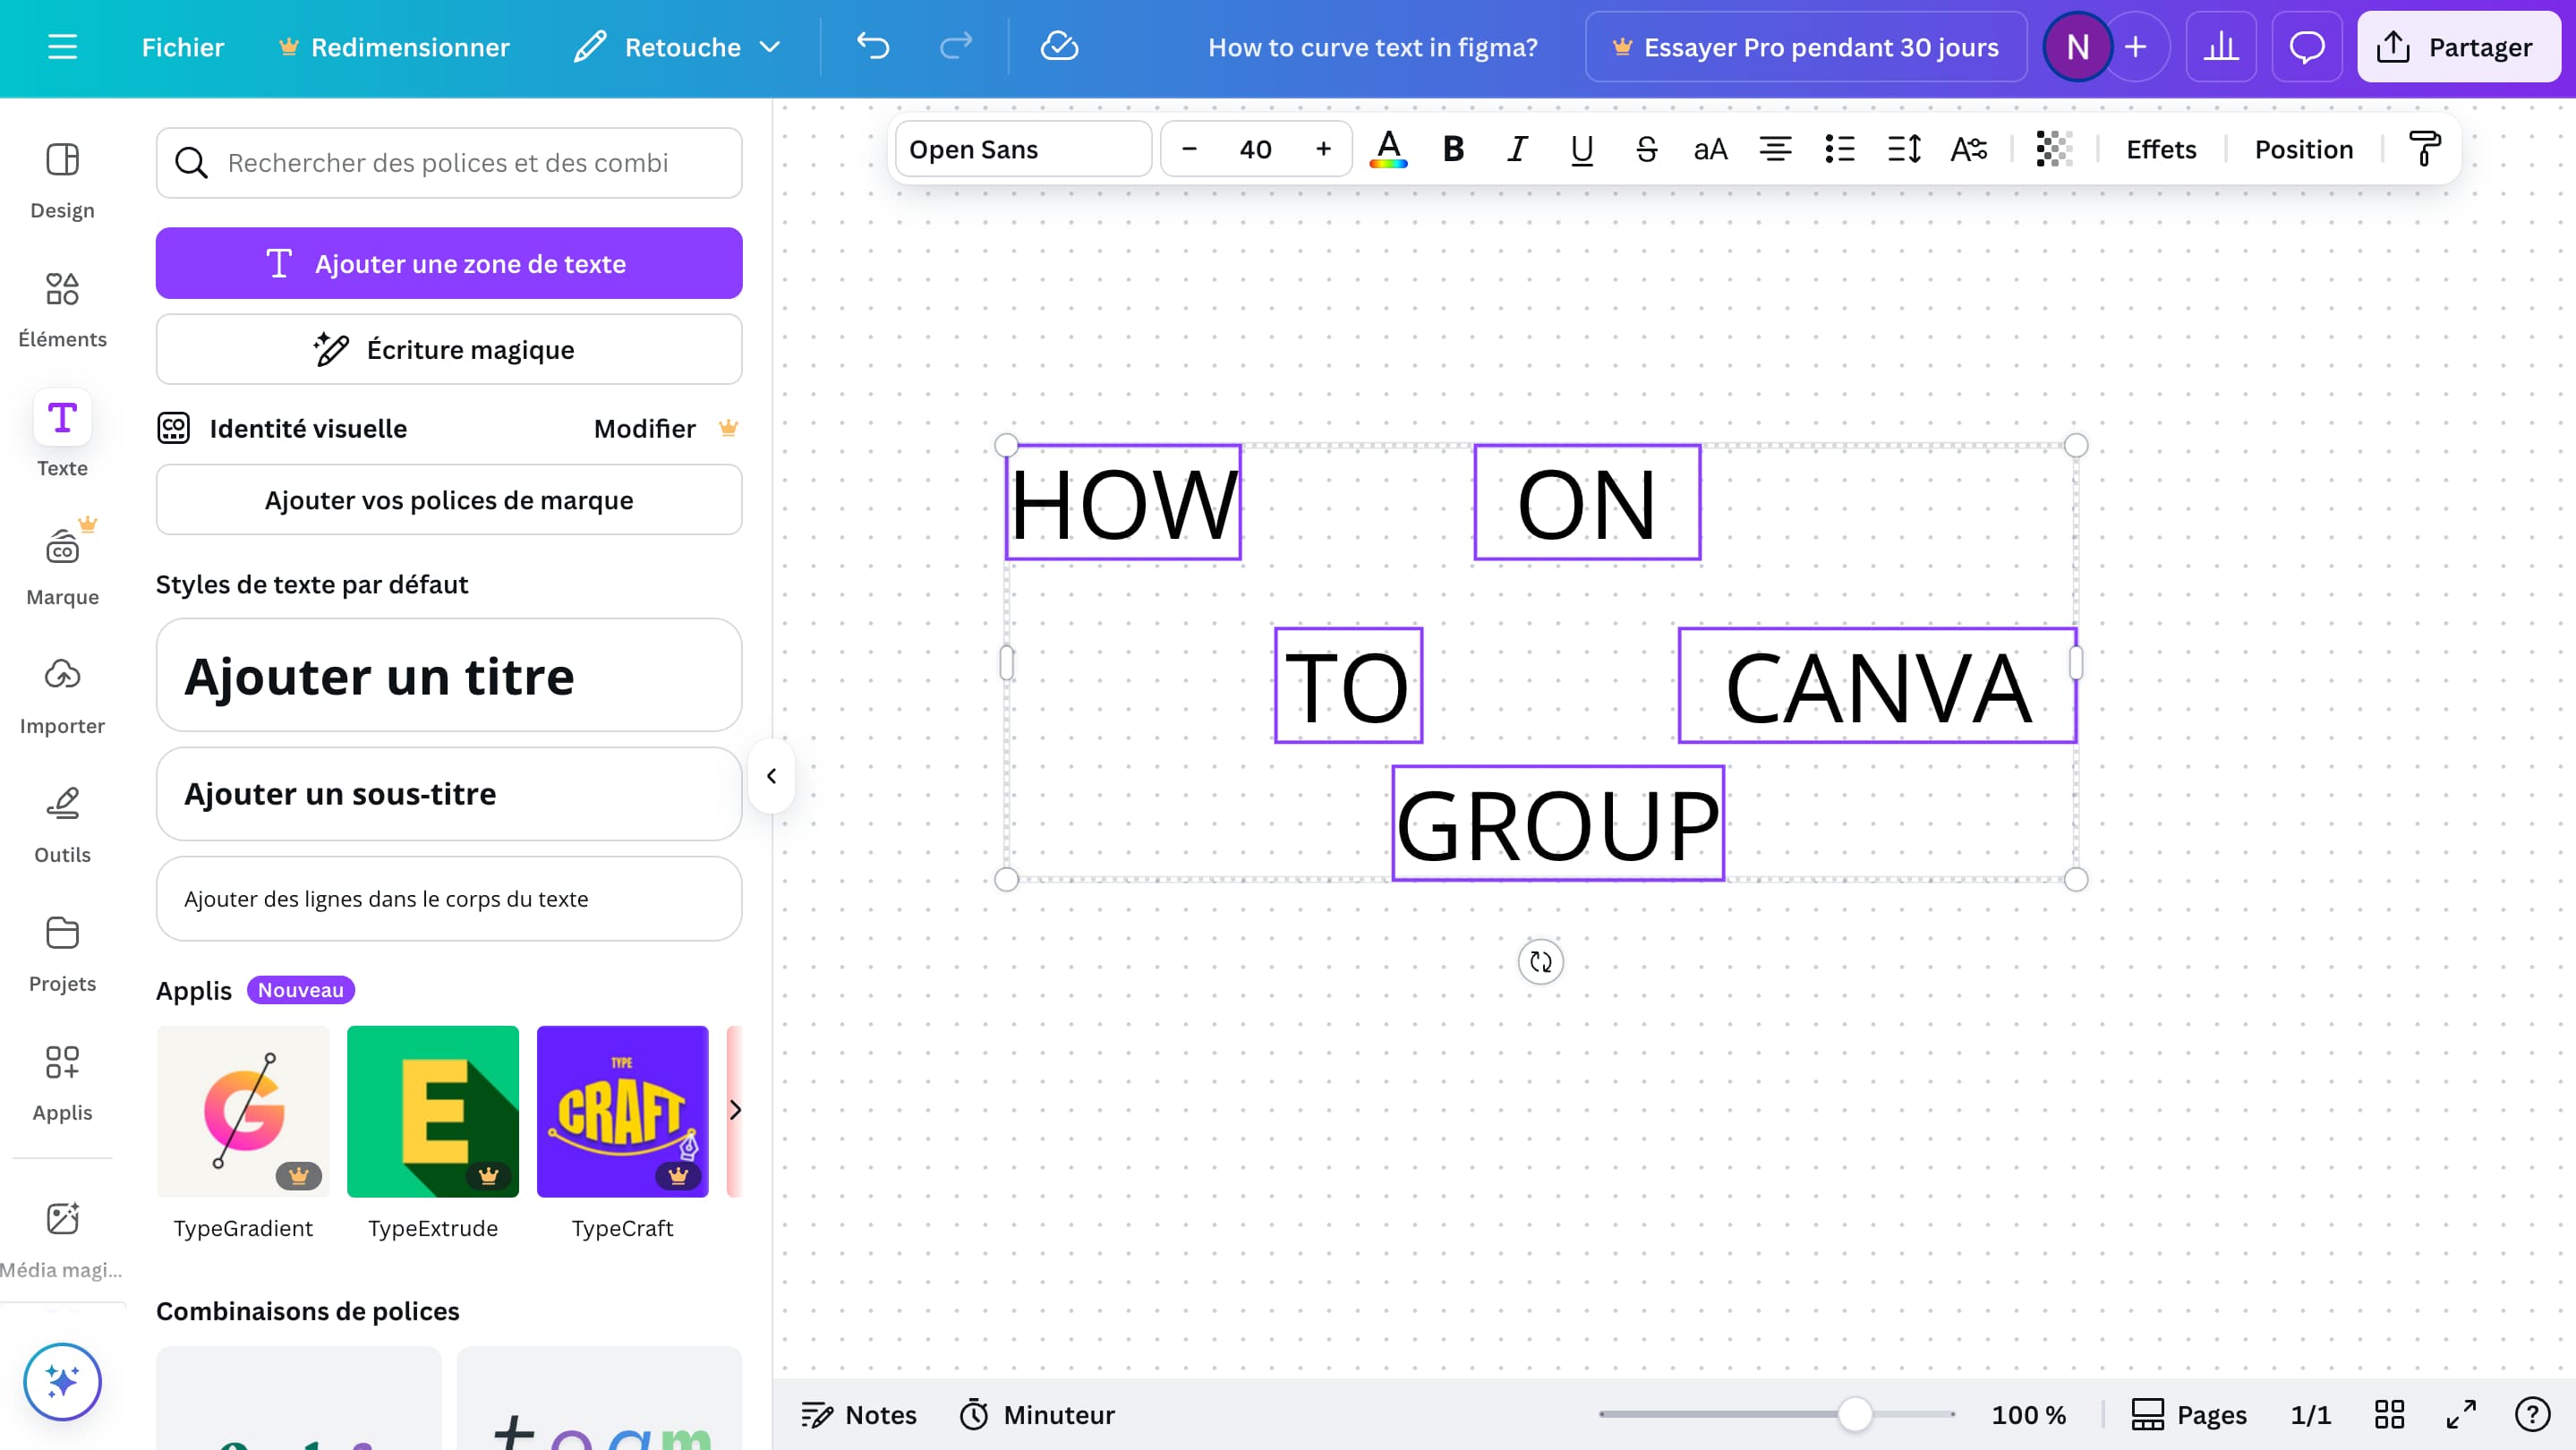The image size is (2576, 1450).
Task: Select the Texte sidebar tab
Action: click(62, 435)
